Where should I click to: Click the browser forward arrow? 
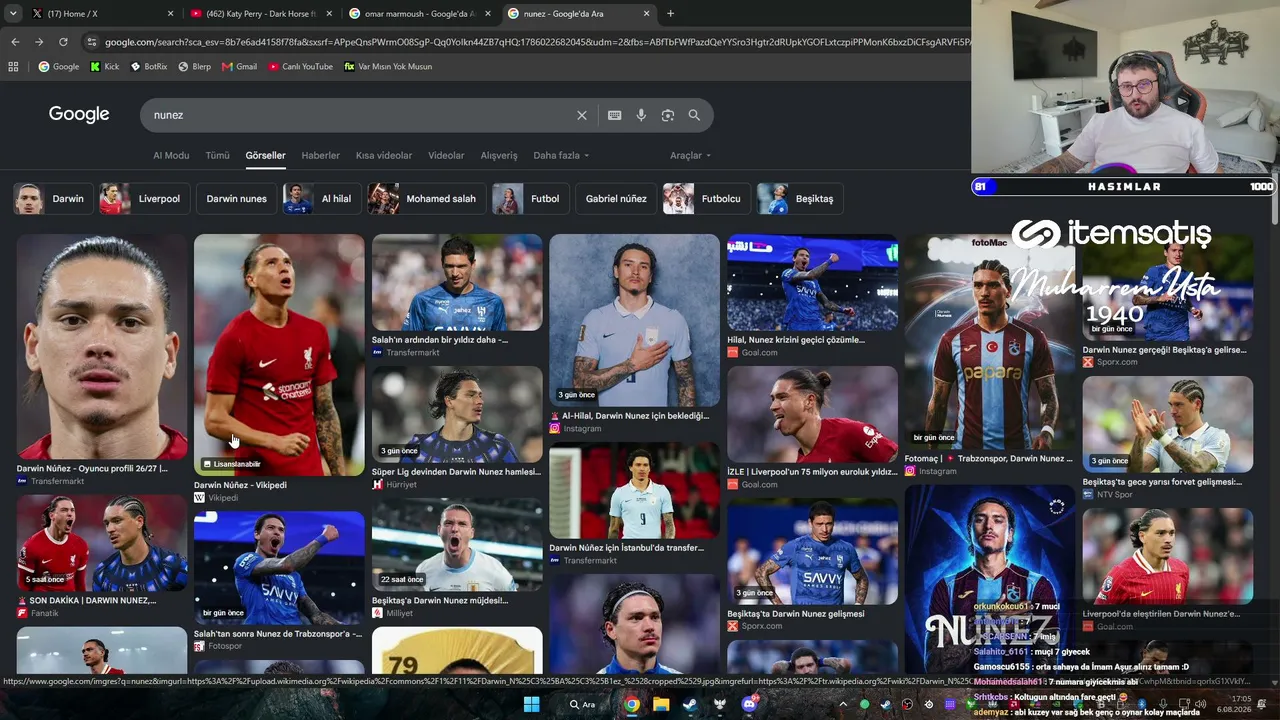[39, 42]
